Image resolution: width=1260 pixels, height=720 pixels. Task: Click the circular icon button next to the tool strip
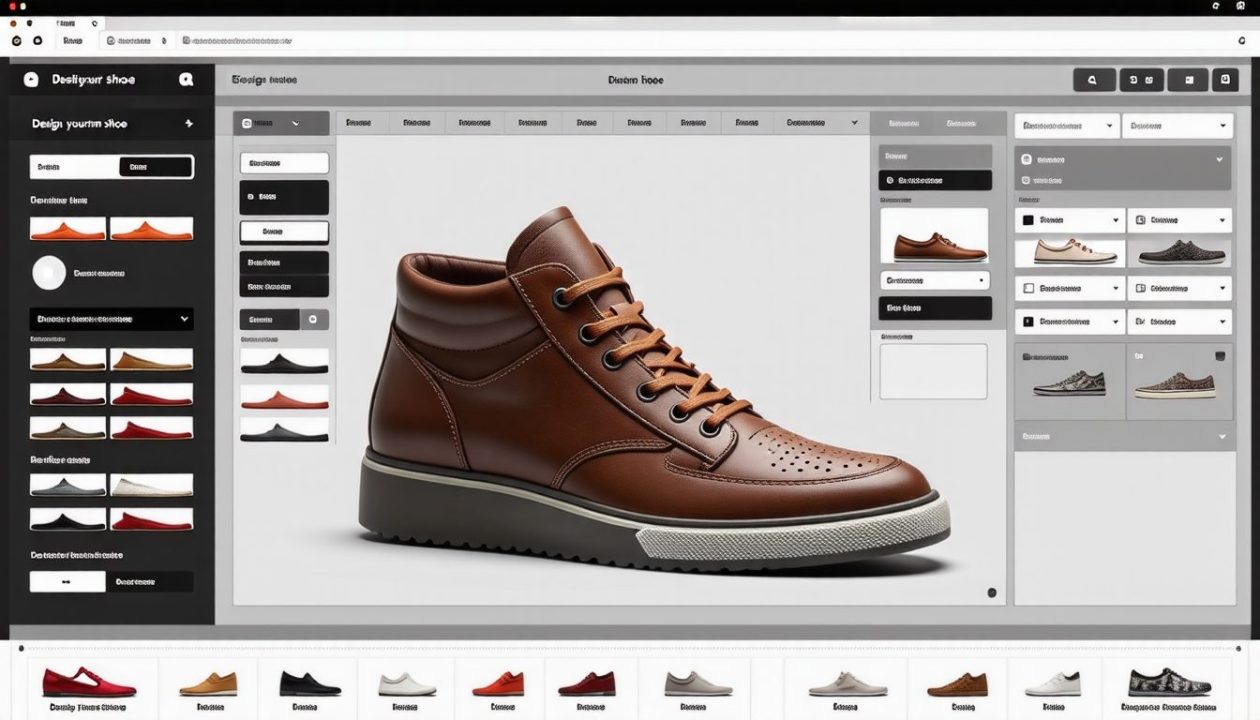click(x=314, y=319)
